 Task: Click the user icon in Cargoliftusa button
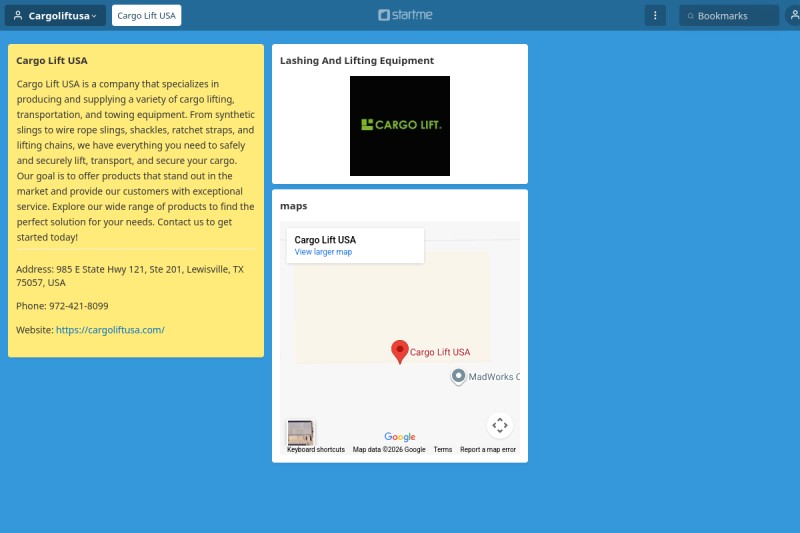pyautogui.click(x=18, y=16)
